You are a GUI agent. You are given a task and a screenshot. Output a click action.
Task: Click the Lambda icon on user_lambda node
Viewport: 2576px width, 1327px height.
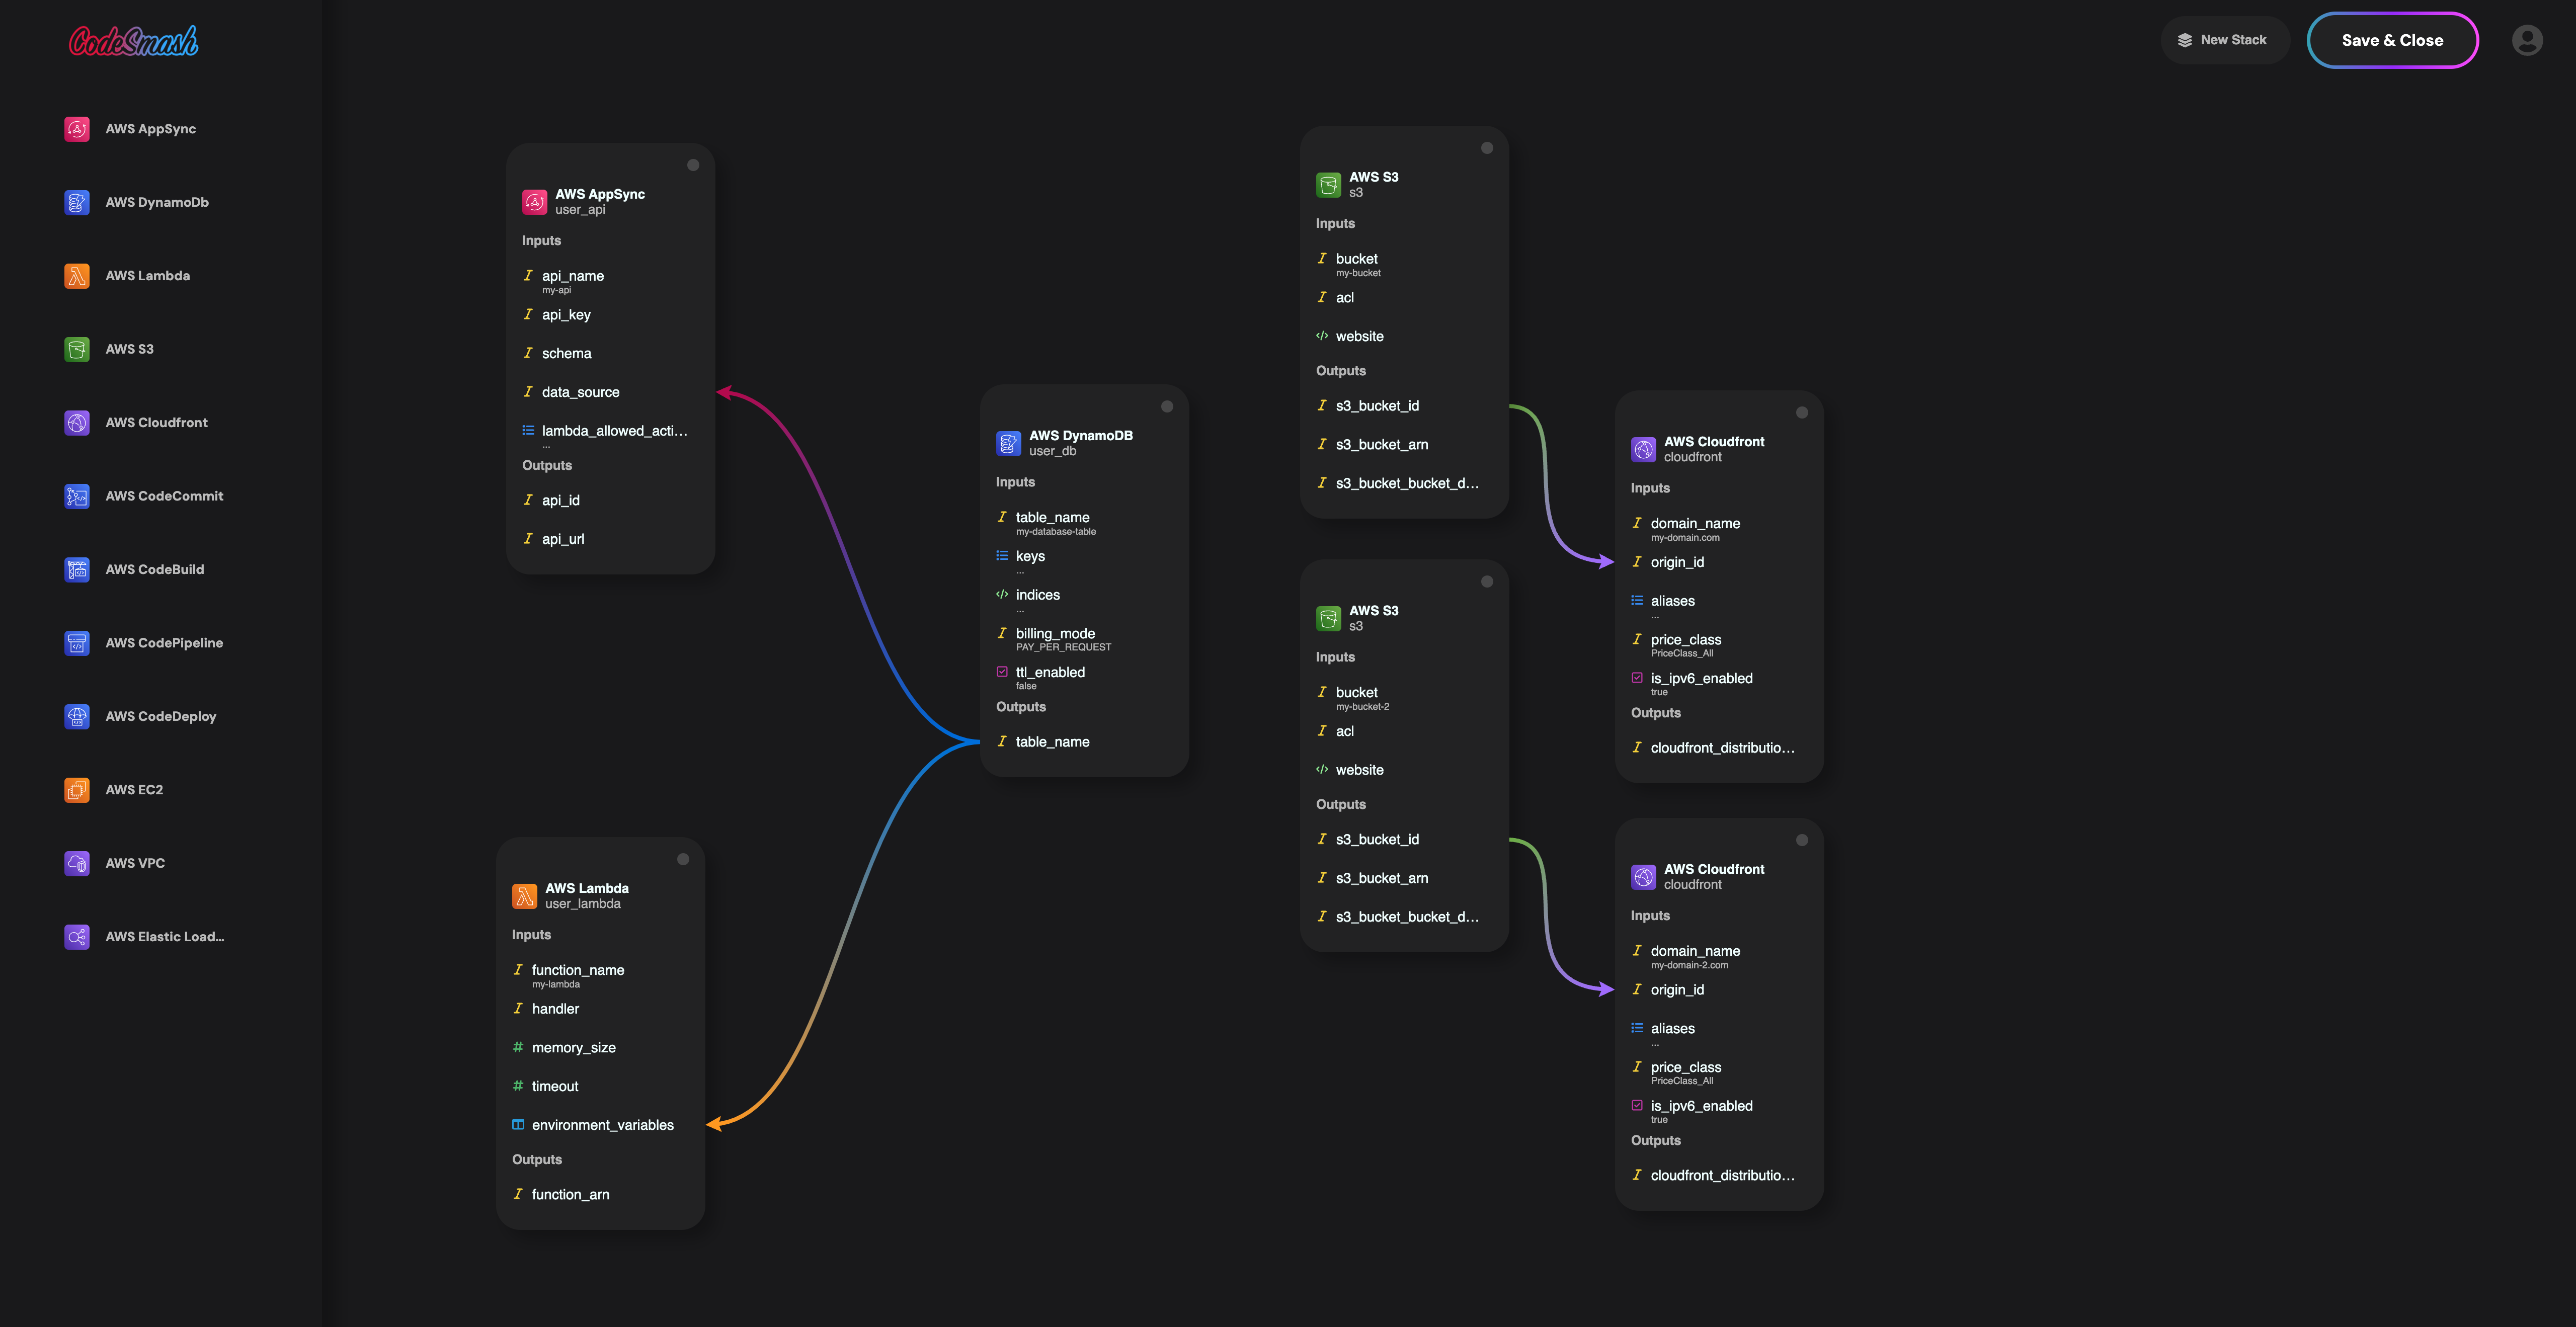525,896
